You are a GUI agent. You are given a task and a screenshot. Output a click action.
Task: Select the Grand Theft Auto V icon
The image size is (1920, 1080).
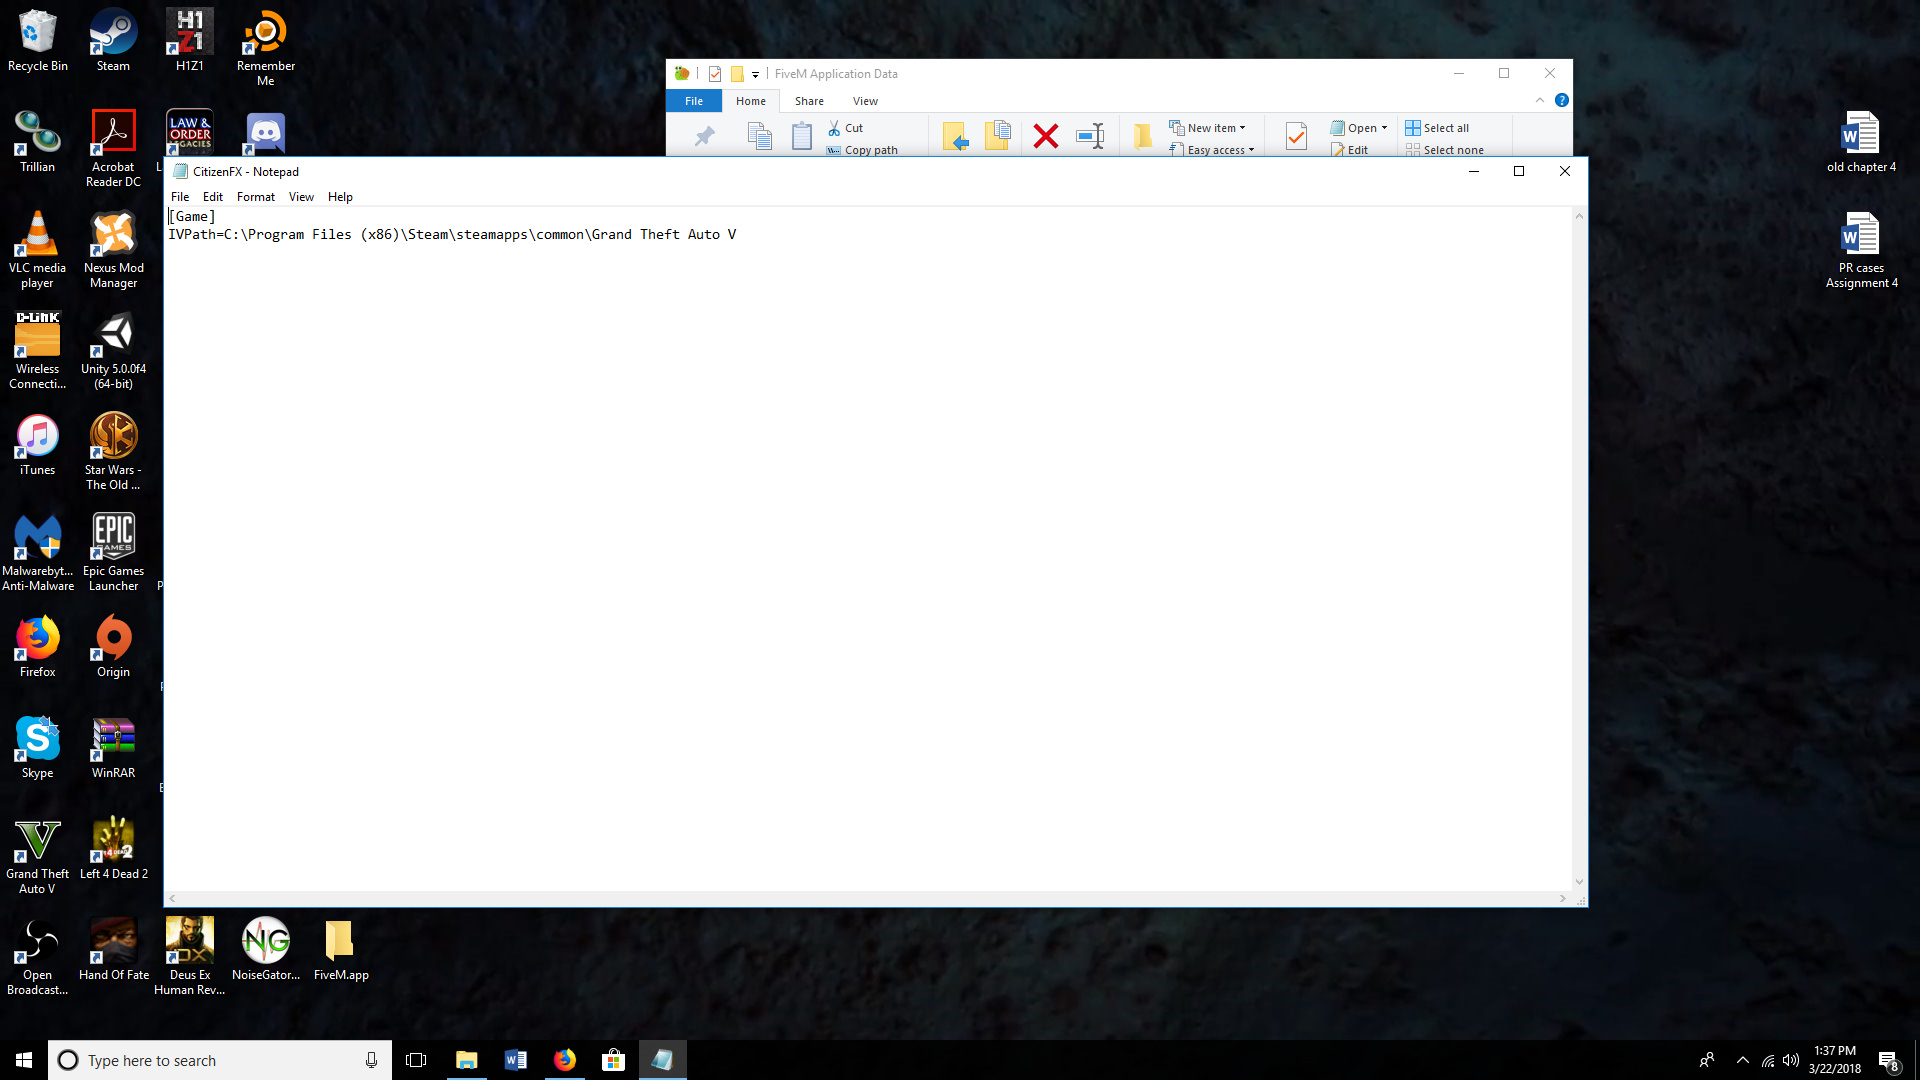(38, 855)
